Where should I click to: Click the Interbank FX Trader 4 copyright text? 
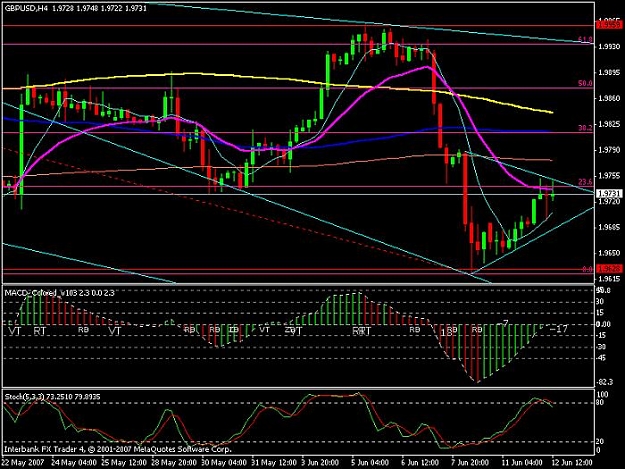click(x=118, y=449)
